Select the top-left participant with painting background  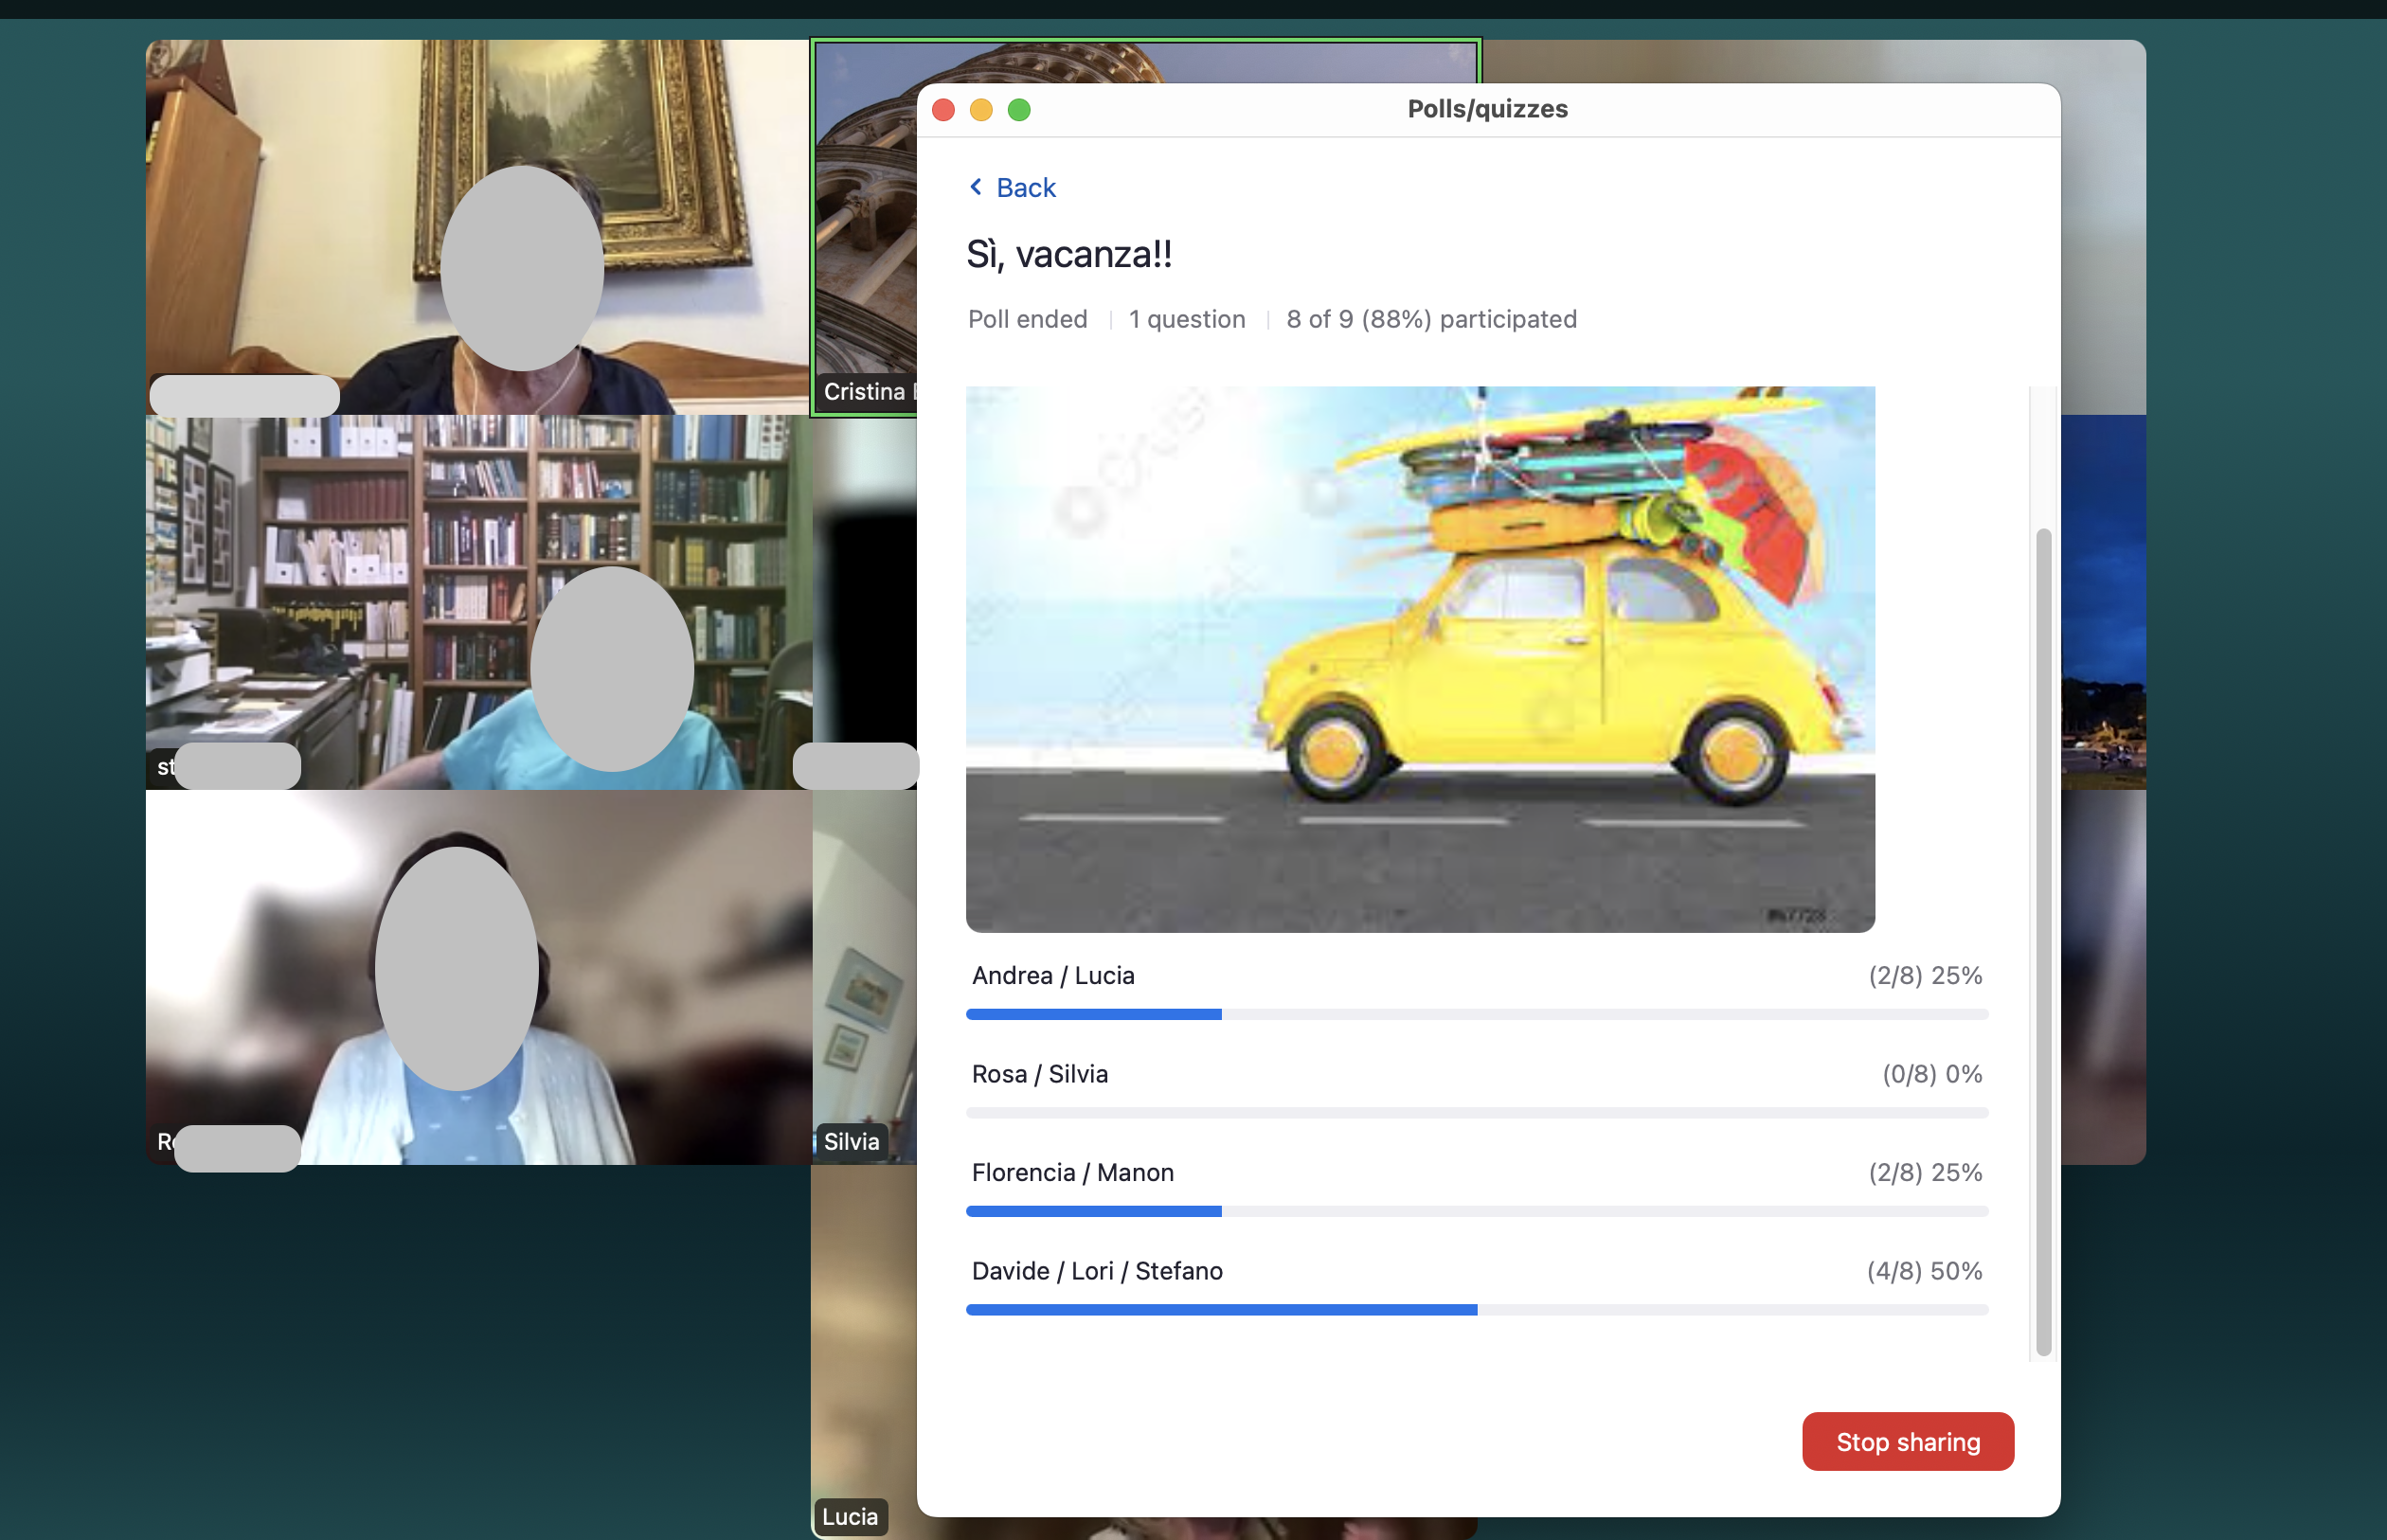click(476, 227)
